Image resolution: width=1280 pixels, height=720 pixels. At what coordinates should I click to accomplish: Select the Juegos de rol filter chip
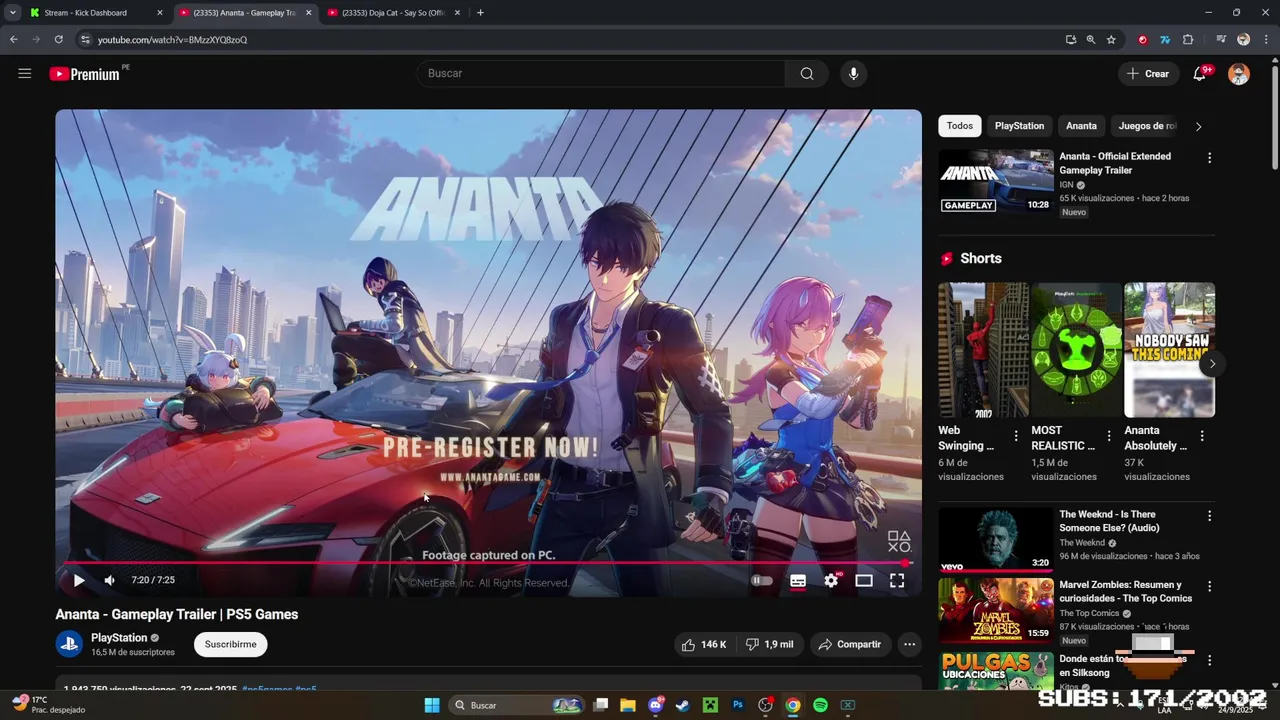(x=1147, y=126)
